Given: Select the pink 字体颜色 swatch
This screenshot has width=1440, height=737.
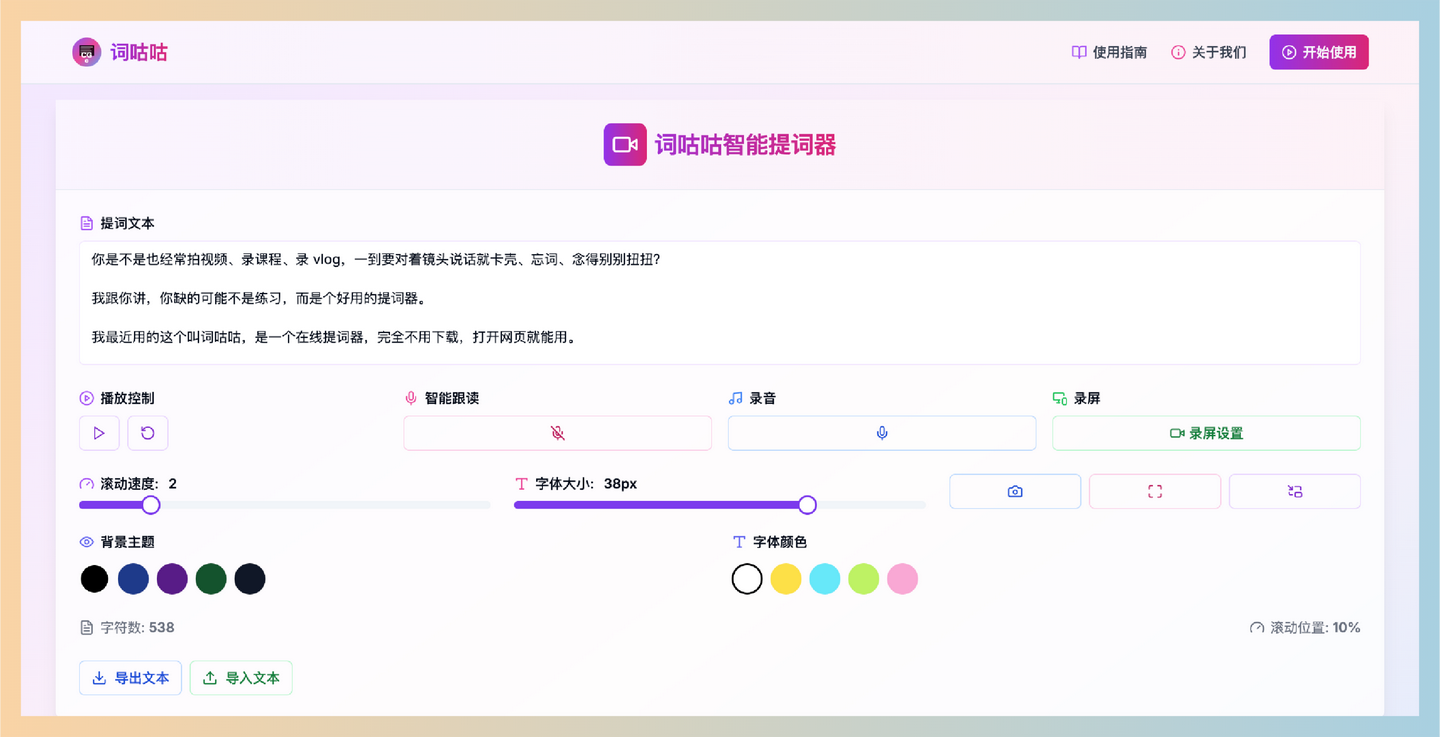Looking at the screenshot, I should pos(902,578).
